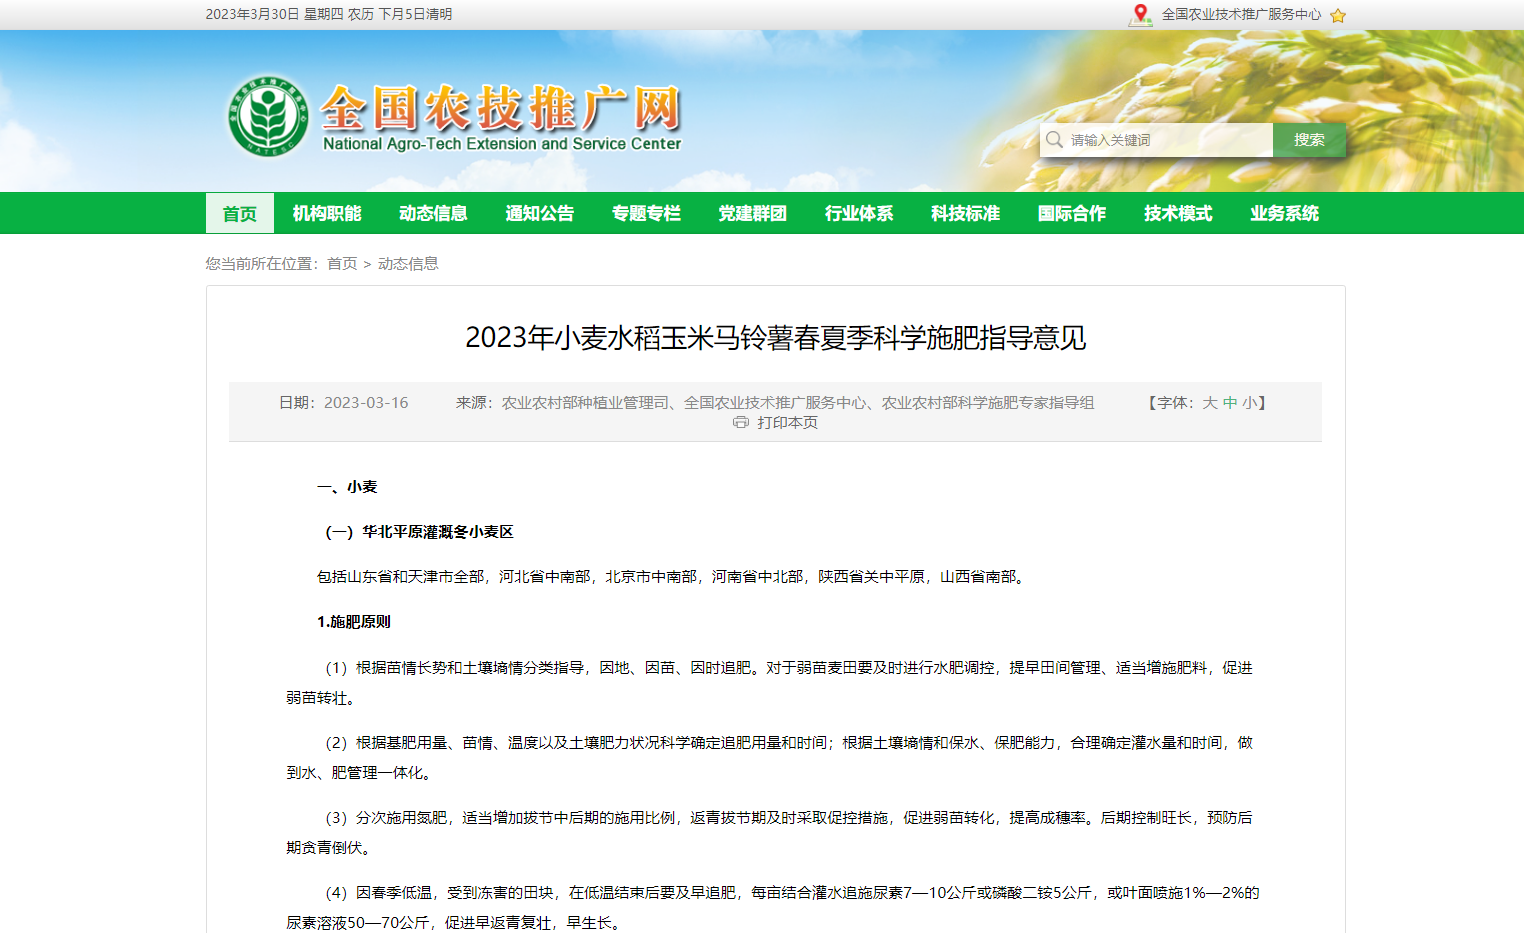Switch to the 首页 tab
This screenshot has height=933, width=1524.
[x=239, y=213]
